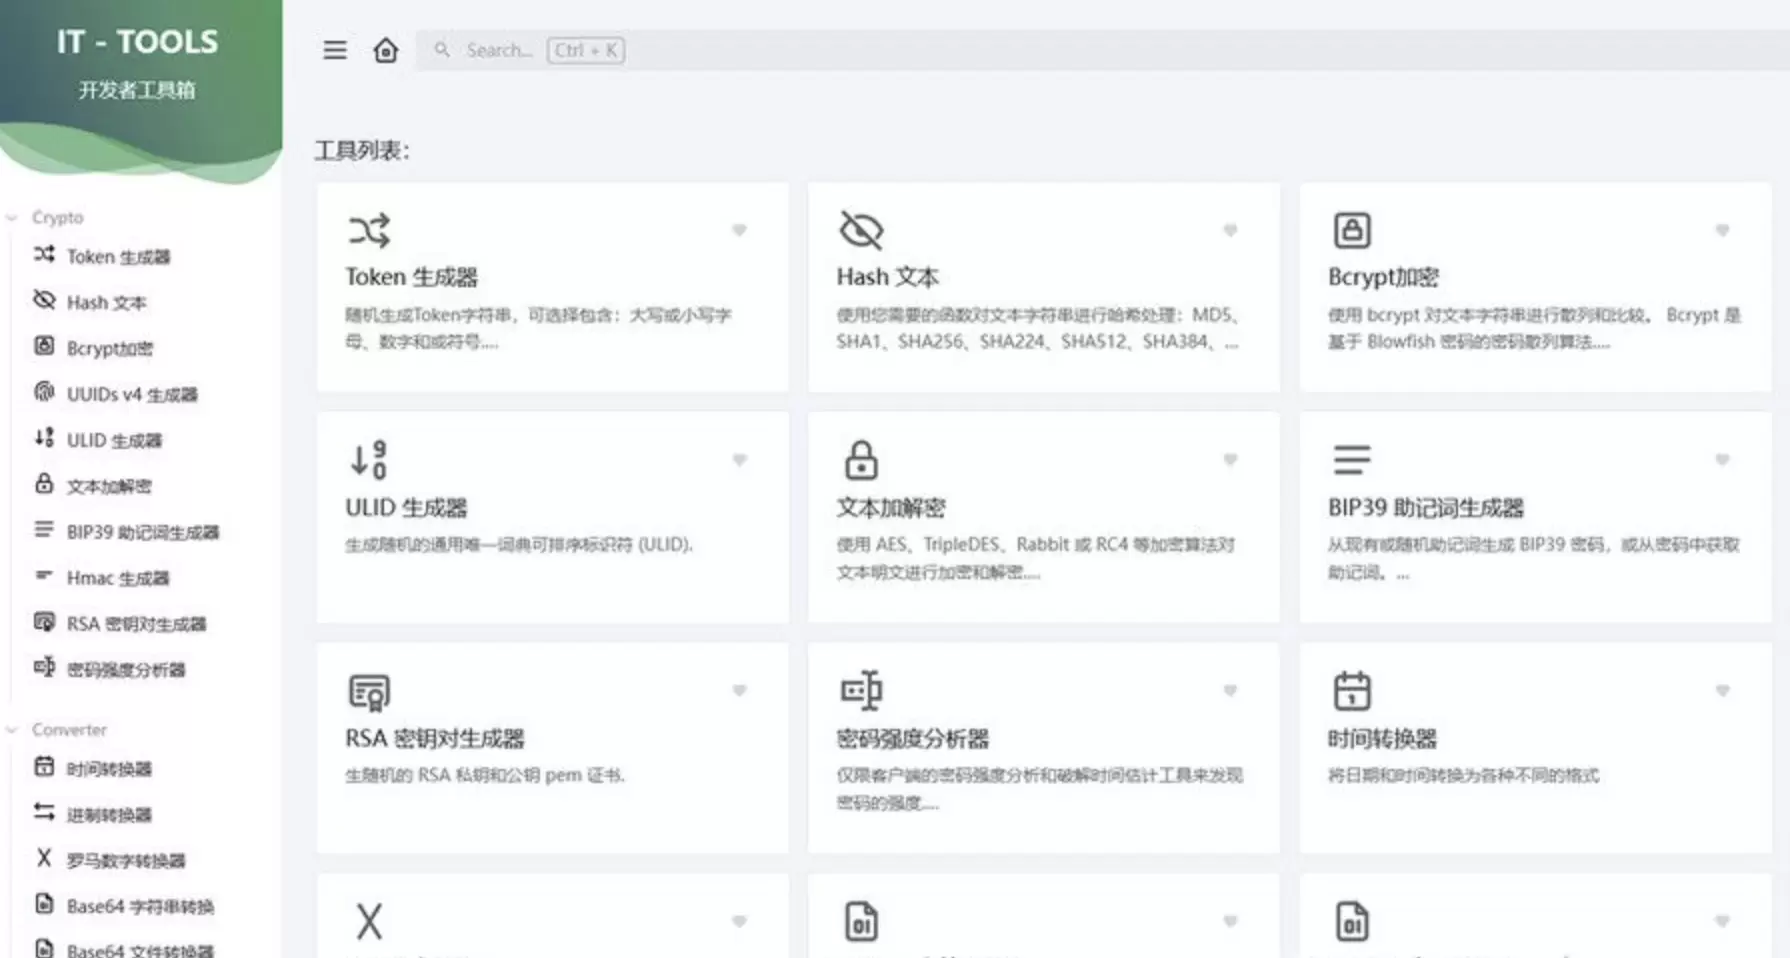Toggle the sidebar with the hamburger menu icon
This screenshot has width=1790, height=958.
pos(335,50)
